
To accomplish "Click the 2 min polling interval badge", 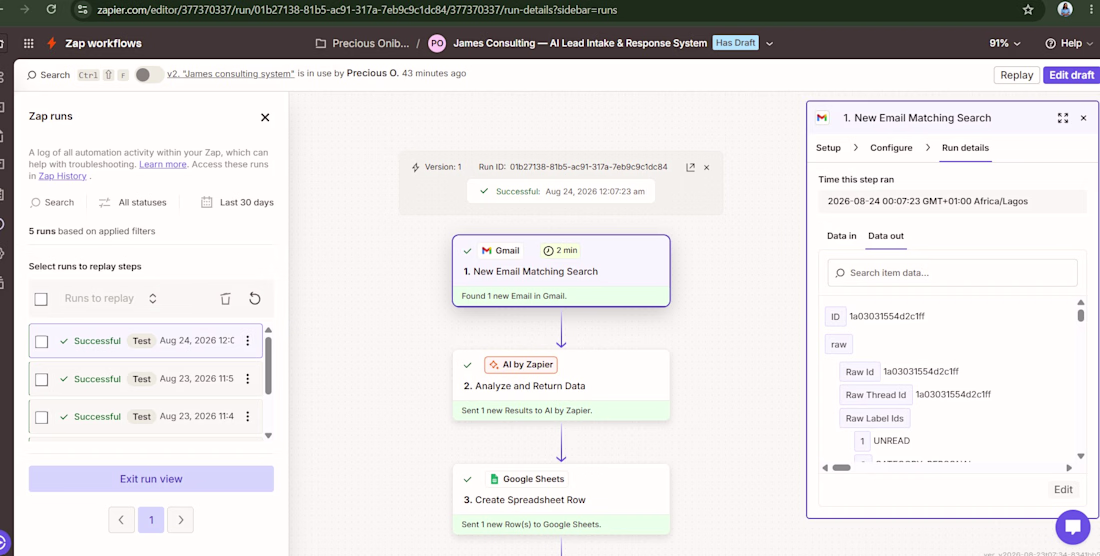I will (x=561, y=250).
